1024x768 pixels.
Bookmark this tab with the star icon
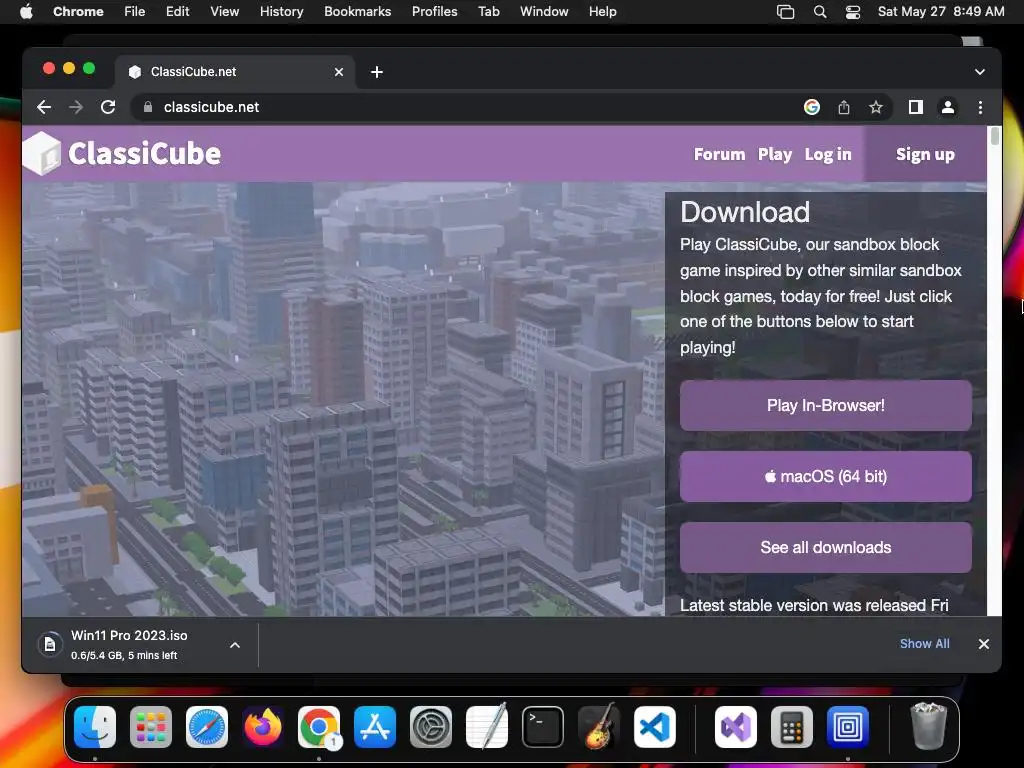876,107
